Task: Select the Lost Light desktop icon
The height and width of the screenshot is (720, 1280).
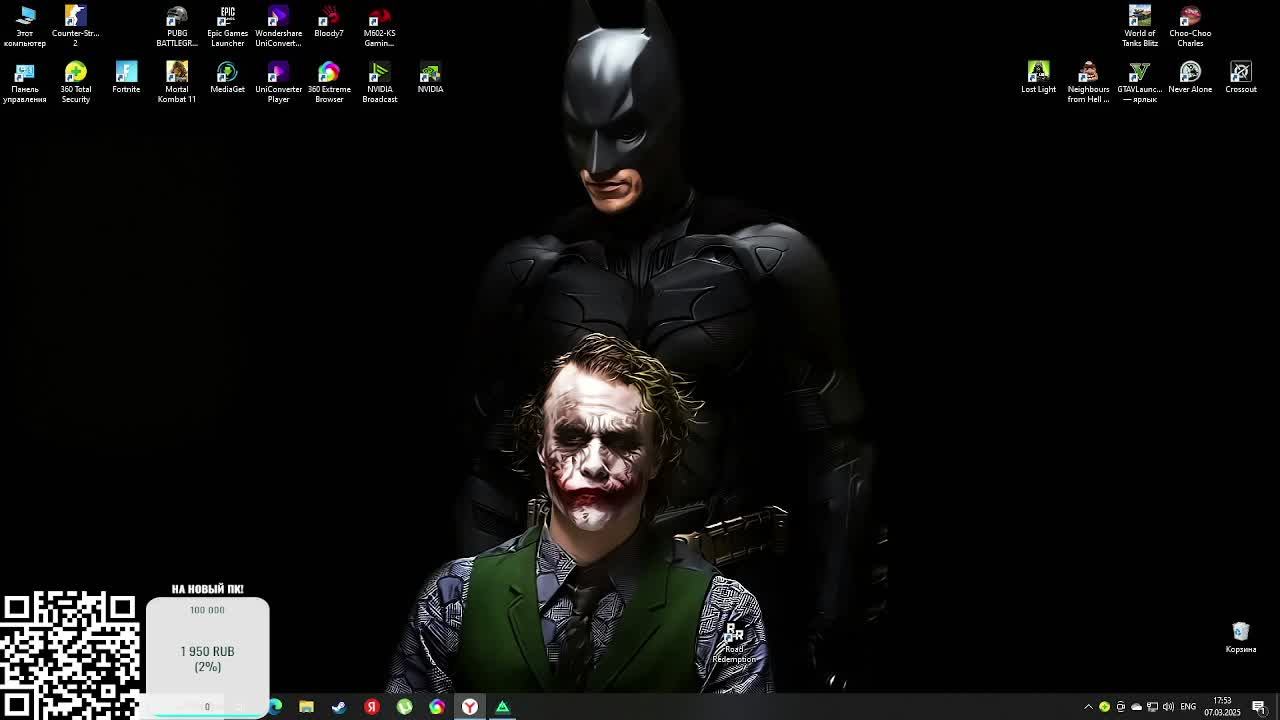Action: pos(1038,78)
